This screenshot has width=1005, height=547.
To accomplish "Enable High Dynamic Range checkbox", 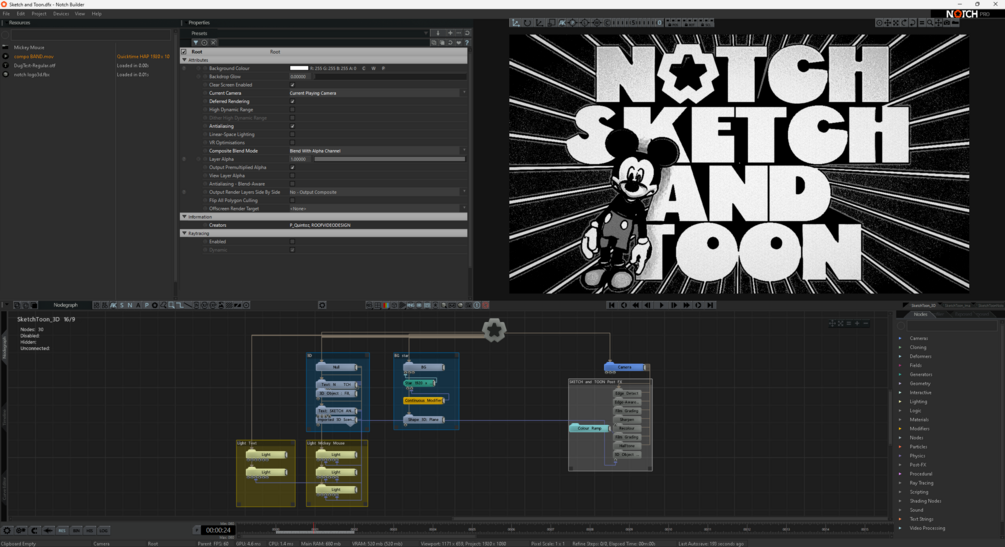I will click(x=292, y=110).
